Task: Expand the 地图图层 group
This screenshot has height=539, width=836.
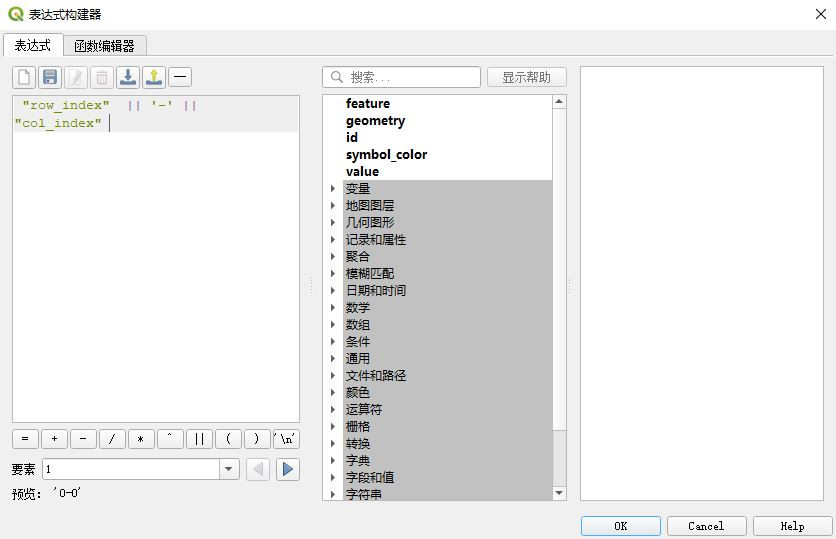Action: [x=333, y=206]
